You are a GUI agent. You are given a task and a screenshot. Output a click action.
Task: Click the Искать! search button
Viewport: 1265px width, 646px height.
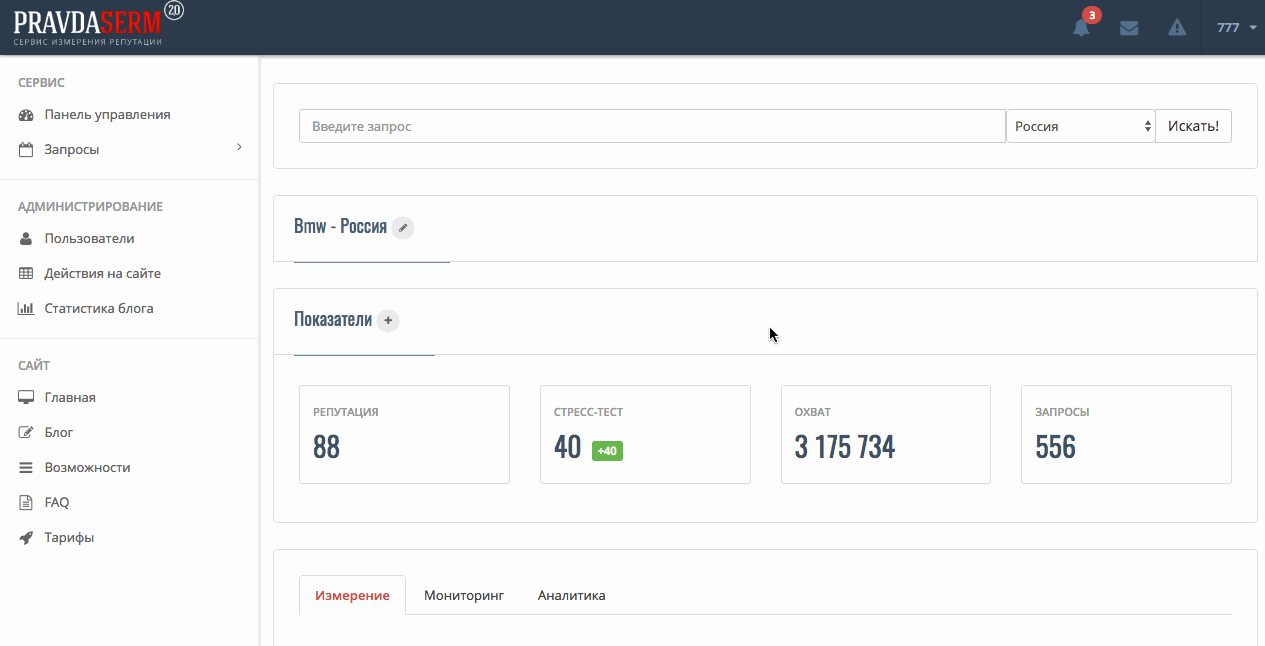(x=1194, y=126)
